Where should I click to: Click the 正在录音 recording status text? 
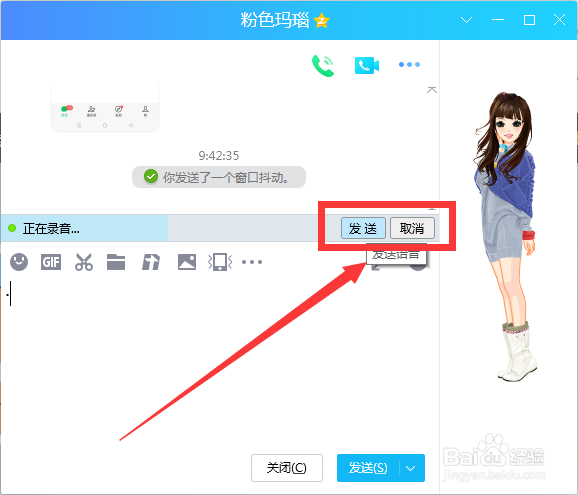pos(51,229)
